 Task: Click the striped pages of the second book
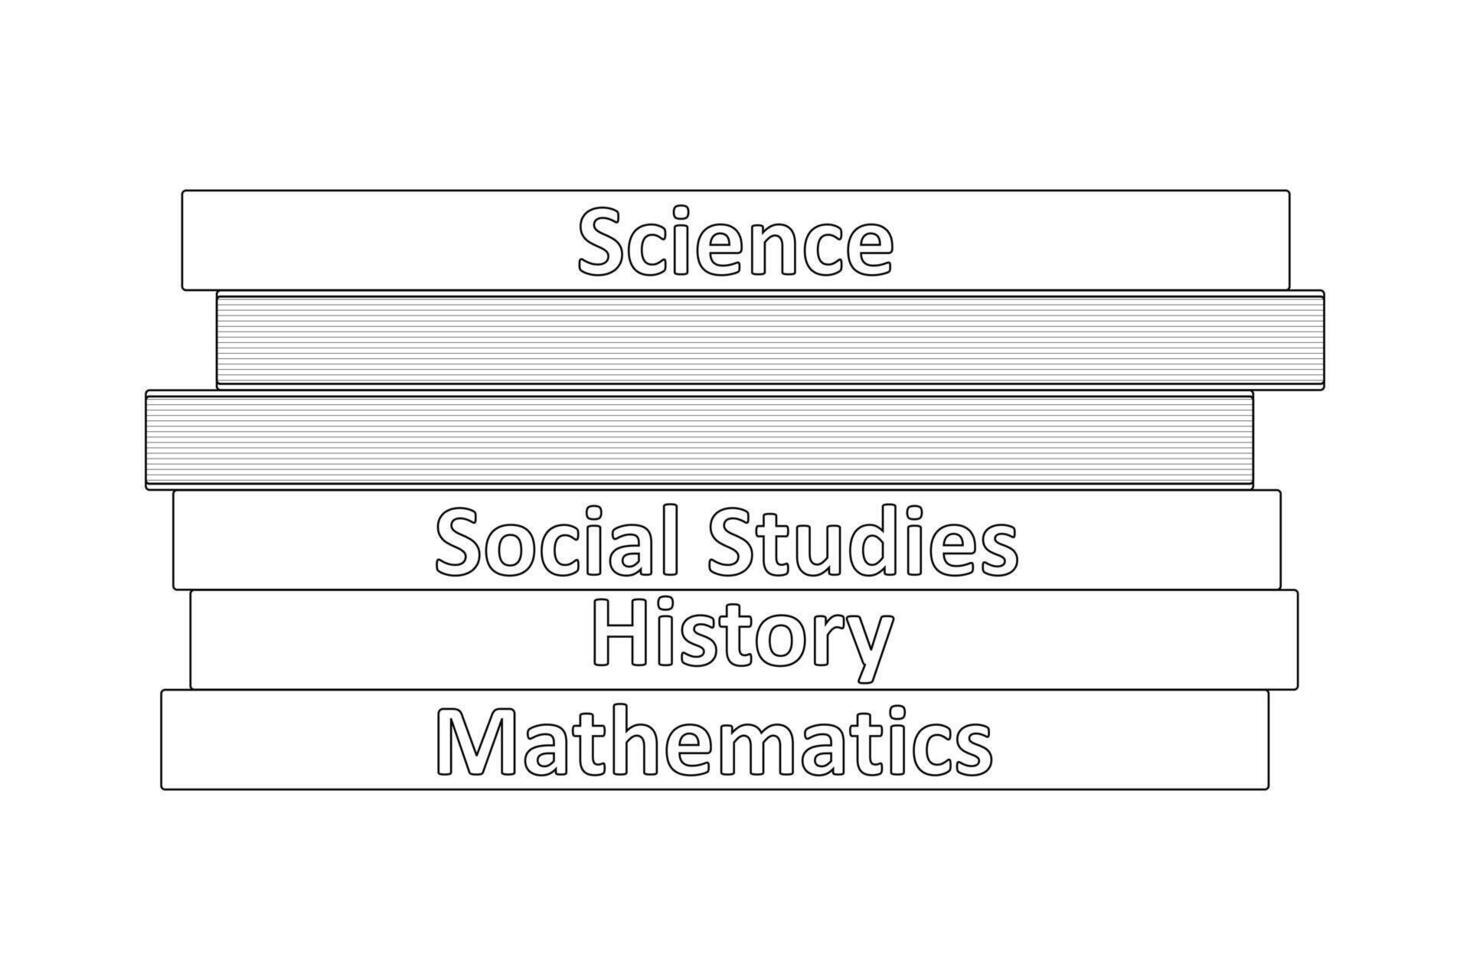(x=770, y=340)
